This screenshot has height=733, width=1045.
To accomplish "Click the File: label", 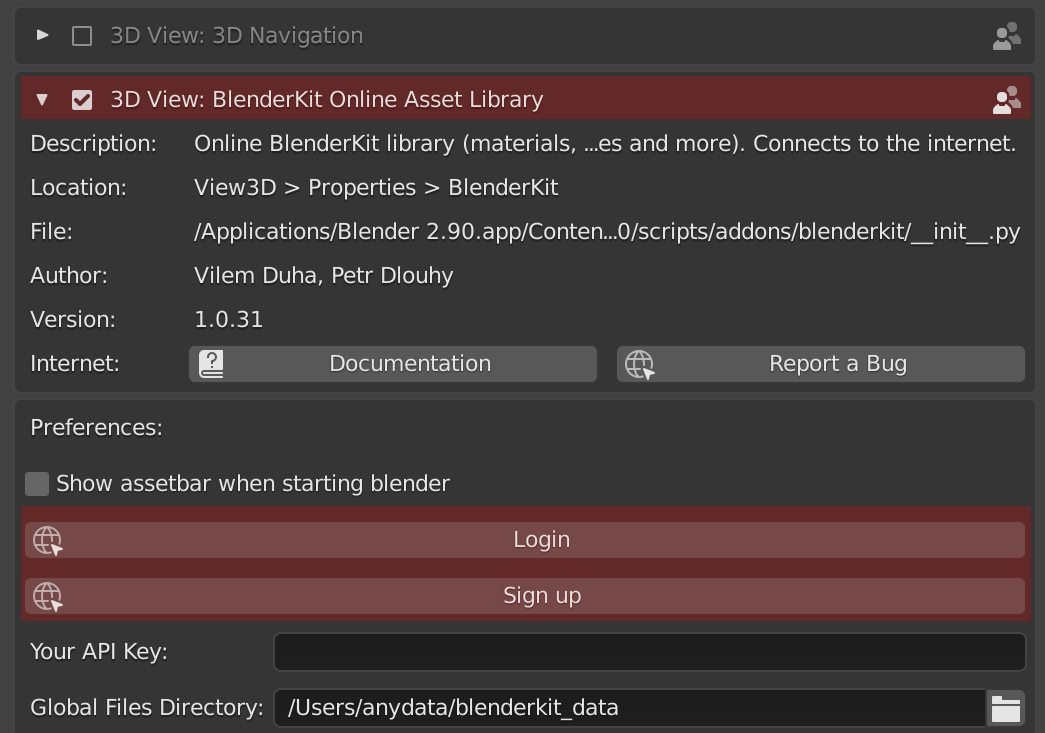I will [51, 232].
